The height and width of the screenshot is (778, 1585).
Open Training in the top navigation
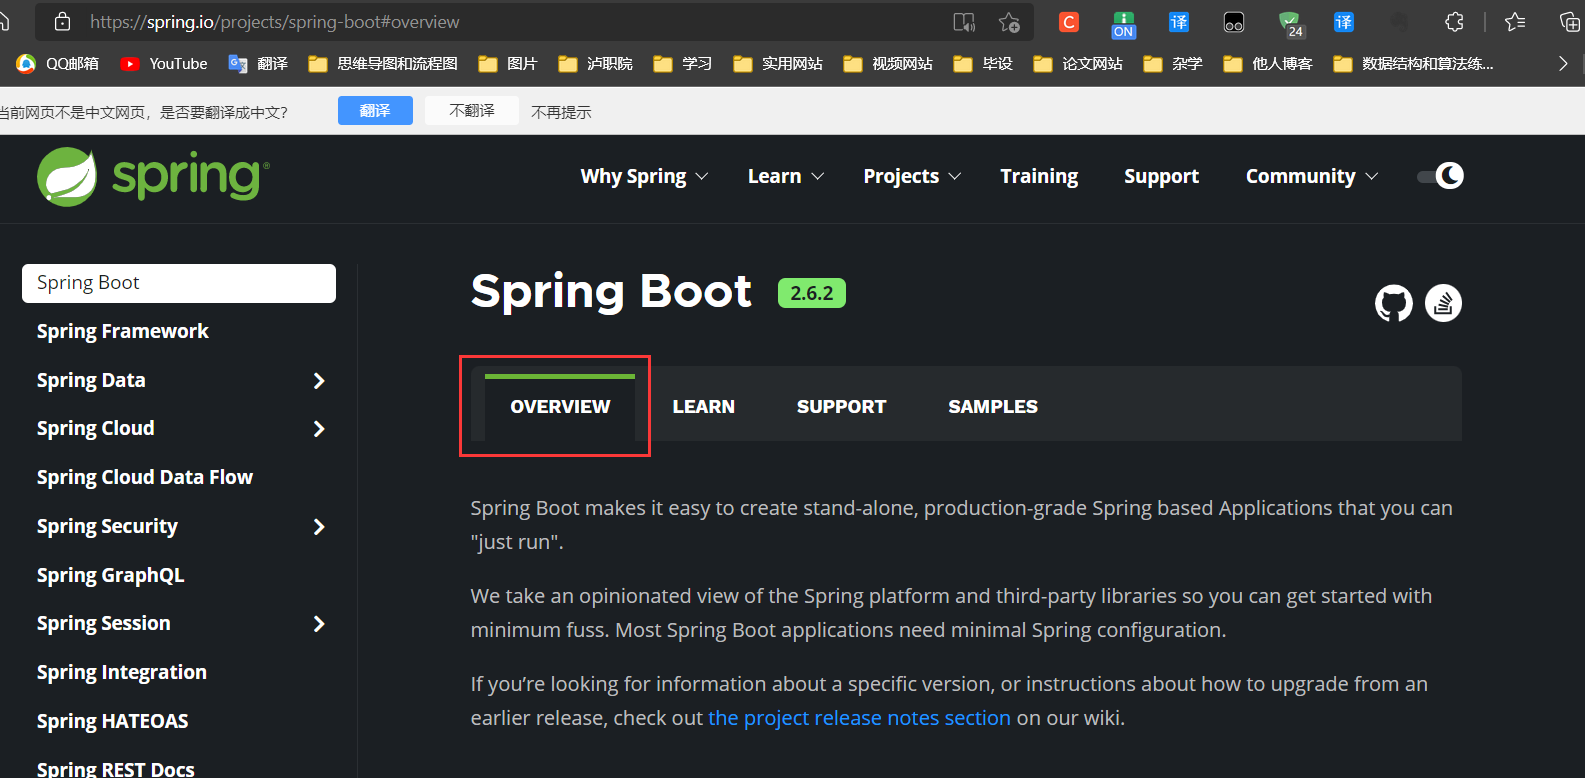1039,176
